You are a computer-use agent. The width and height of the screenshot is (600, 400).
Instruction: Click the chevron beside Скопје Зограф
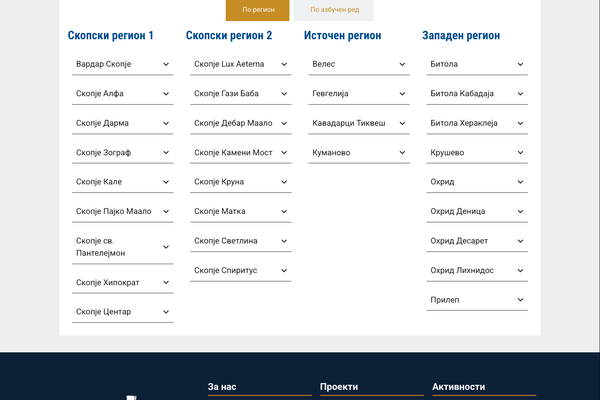coord(165,152)
